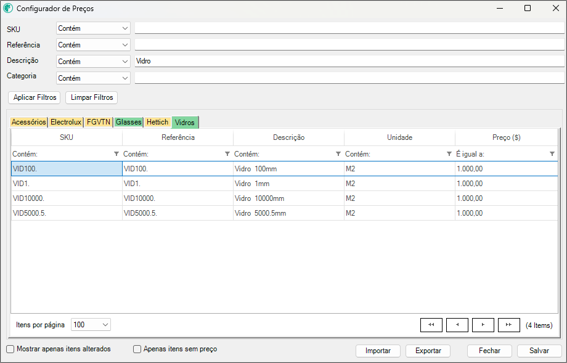567x363 pixels.
Task: Save changes with Salvar button
Action: [539, 350]
